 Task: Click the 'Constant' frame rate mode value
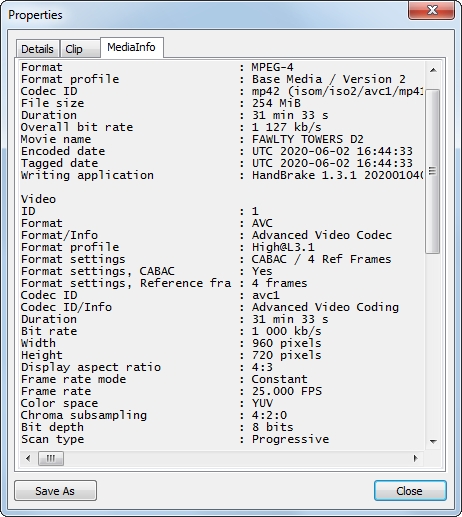pyautogui.click(x=279, y=379)
